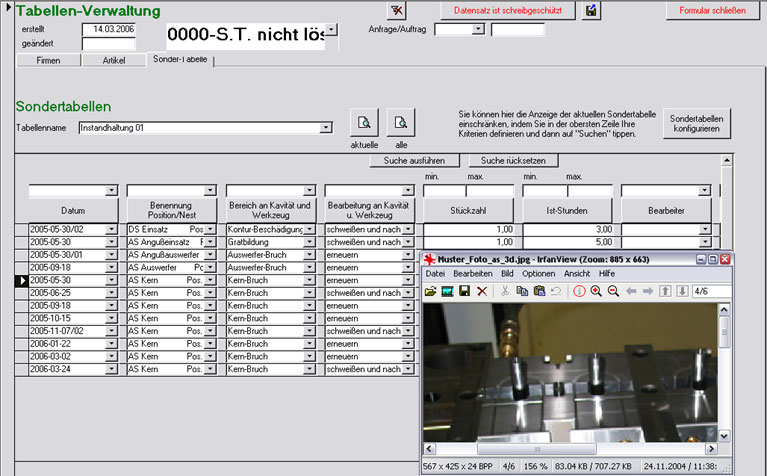Image resolution: width=767 pixels, height=476 pixels.
Task: Expand Bearbeiter filter dropdown
Action: click(x=704, y=190)
